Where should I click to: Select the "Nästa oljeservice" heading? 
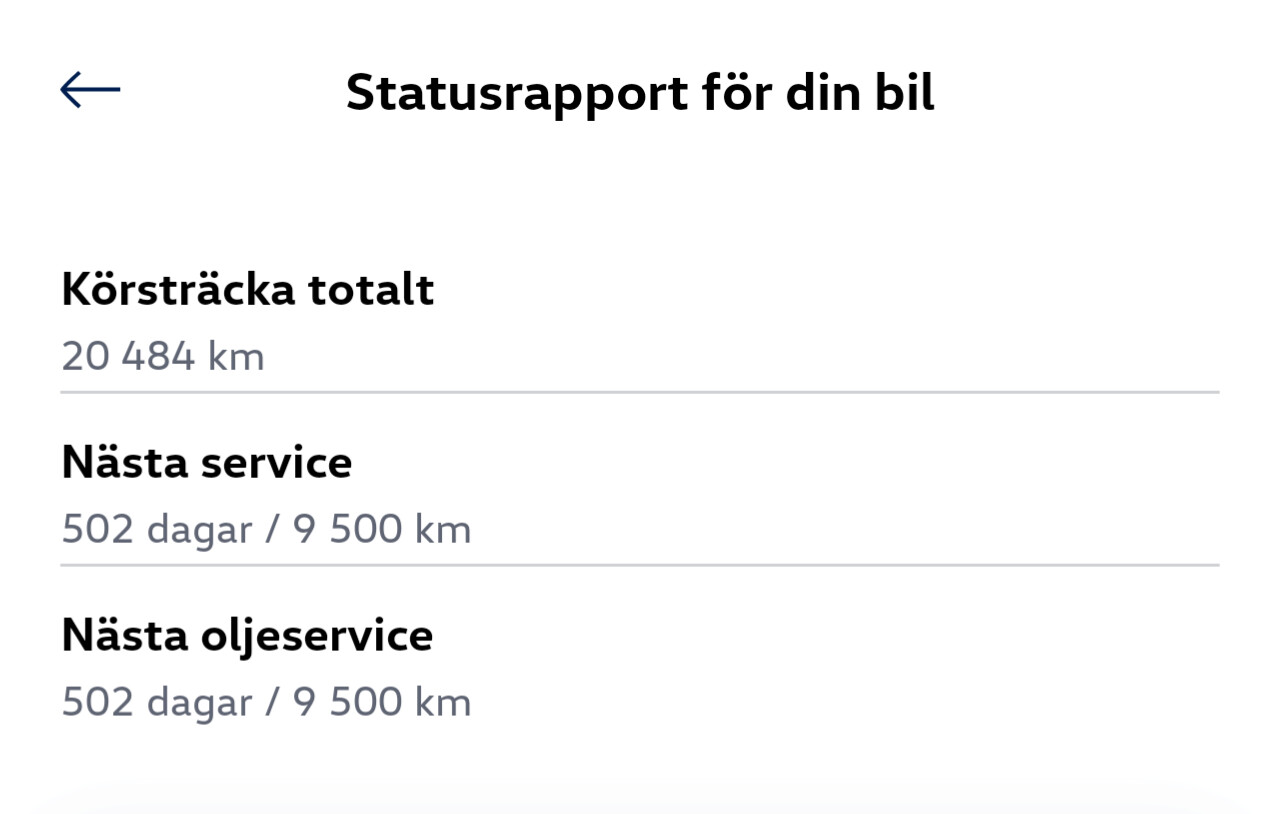point(247,636)
